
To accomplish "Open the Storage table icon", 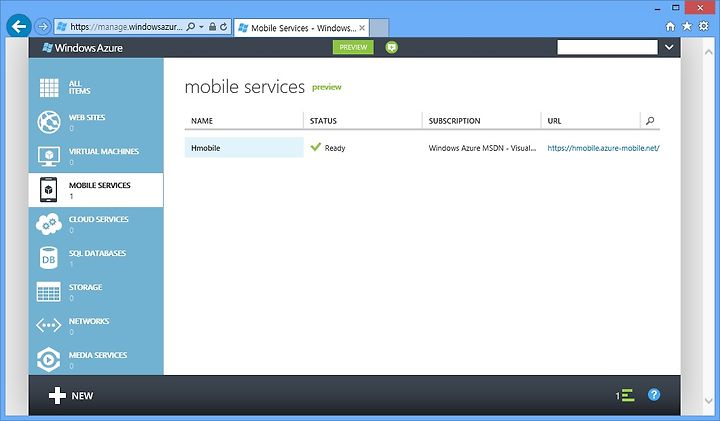I will click(49, 292).
